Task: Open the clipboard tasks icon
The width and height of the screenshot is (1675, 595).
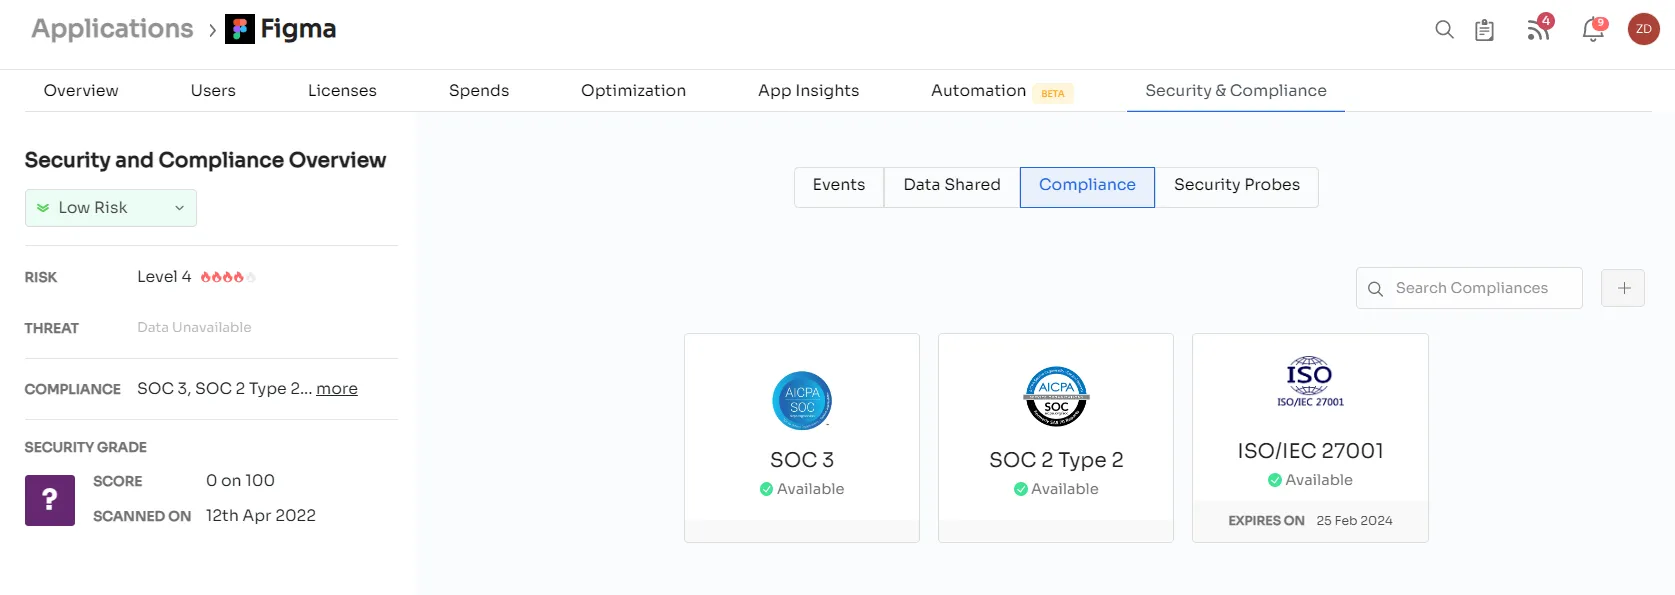Action: tap(1485, 30)
